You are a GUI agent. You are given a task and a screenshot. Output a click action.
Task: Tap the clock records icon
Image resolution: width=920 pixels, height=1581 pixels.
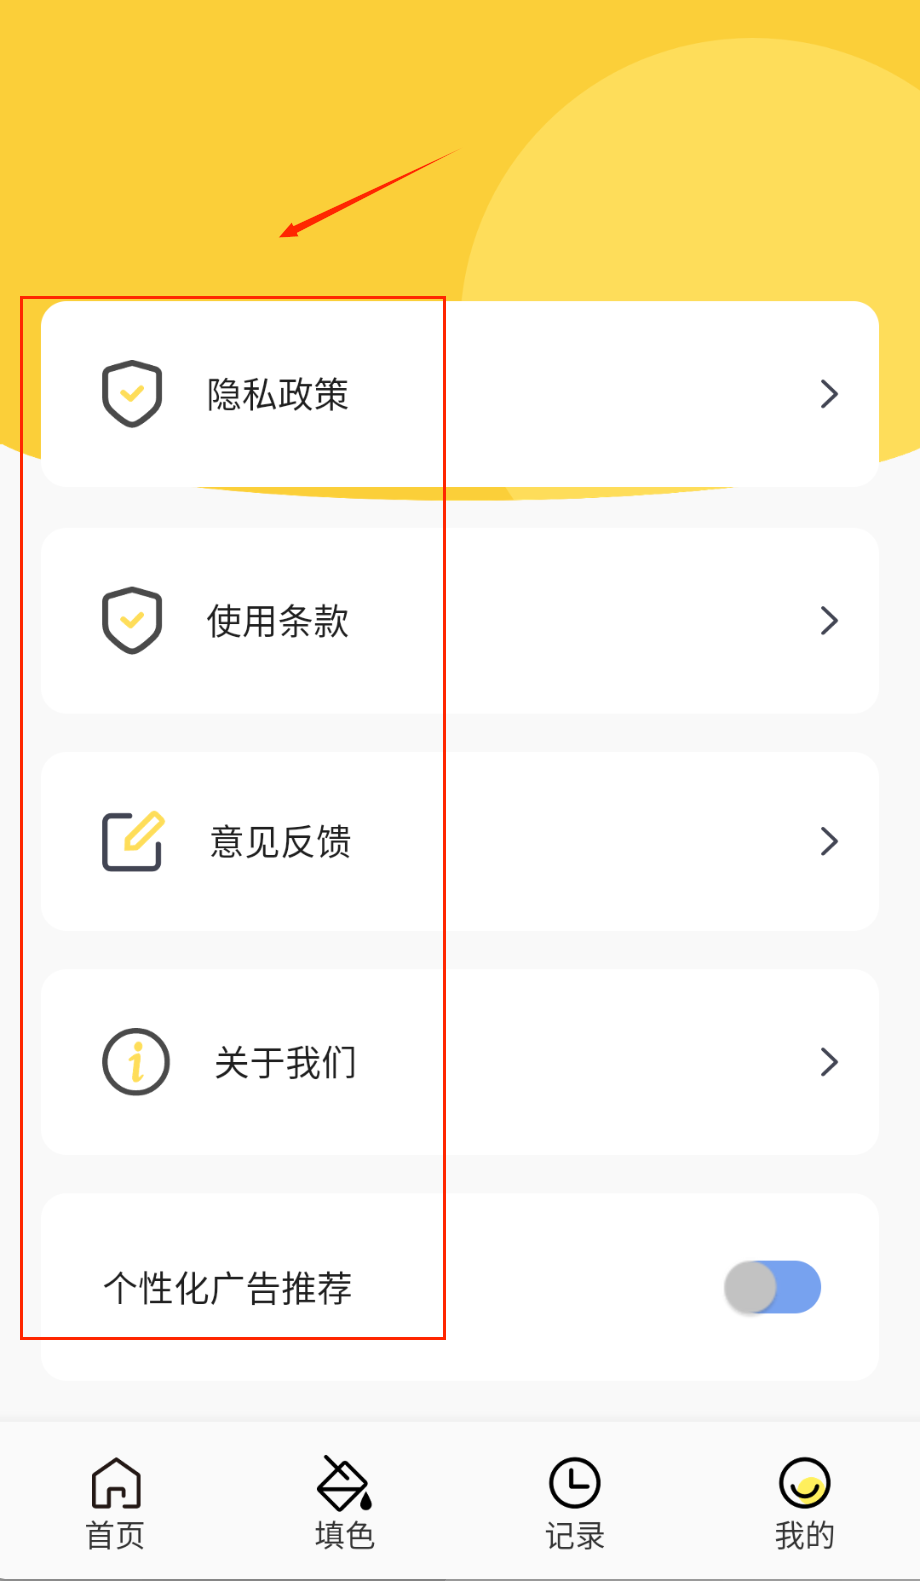pyautogui.click(x=575, y=1482)
